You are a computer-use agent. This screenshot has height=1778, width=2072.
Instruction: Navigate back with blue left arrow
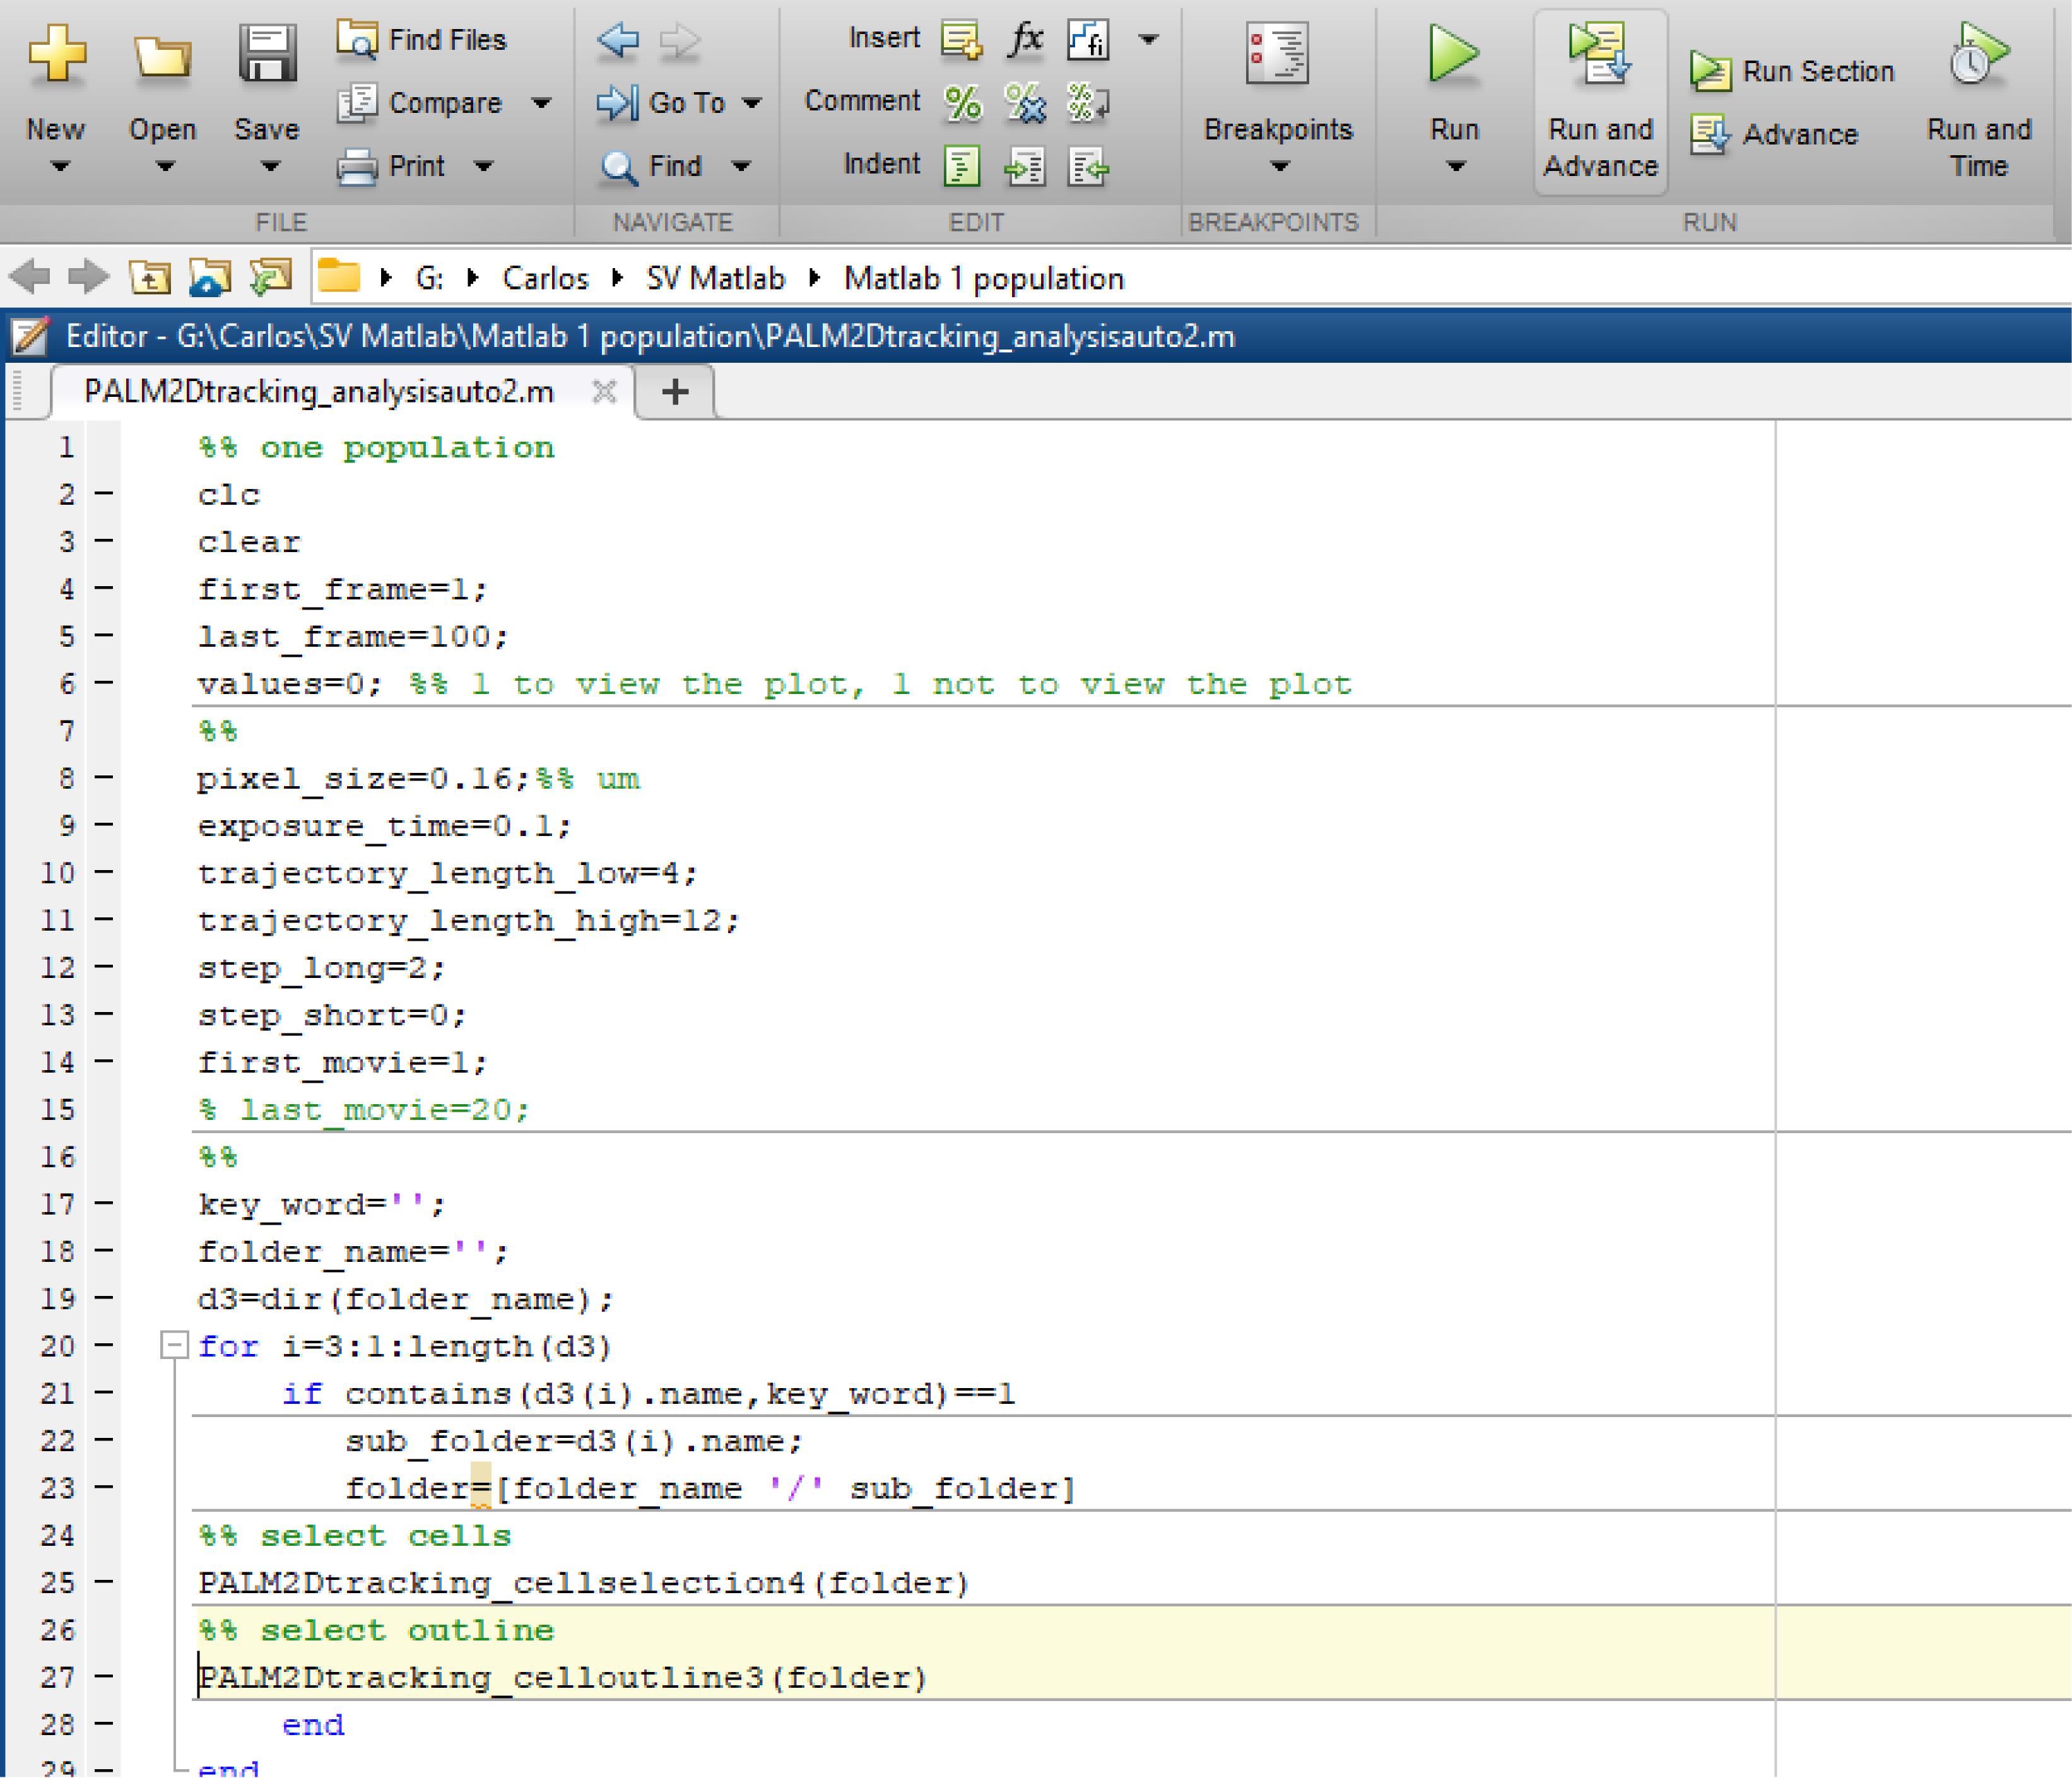(618, 40)
